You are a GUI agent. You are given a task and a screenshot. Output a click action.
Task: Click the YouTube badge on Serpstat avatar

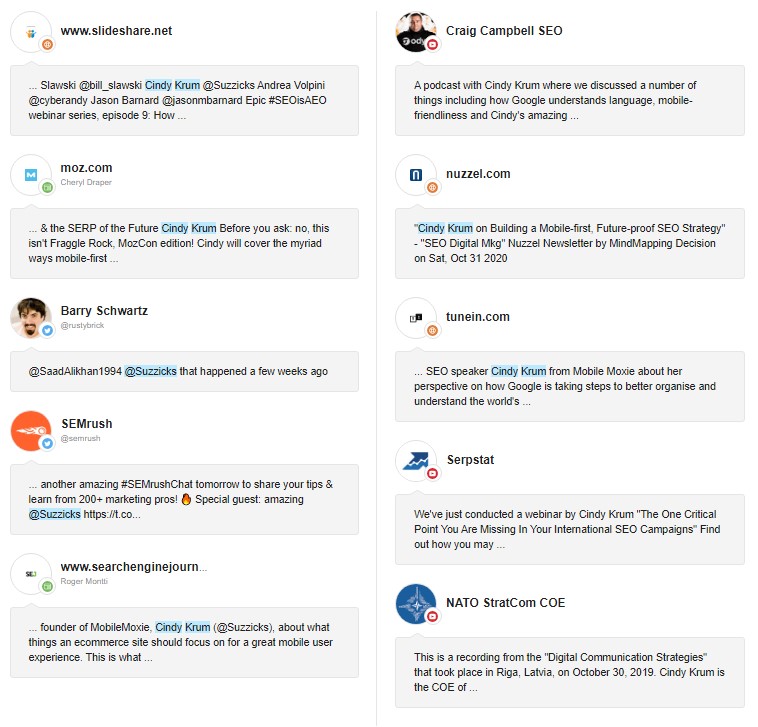tap(433, 474)
